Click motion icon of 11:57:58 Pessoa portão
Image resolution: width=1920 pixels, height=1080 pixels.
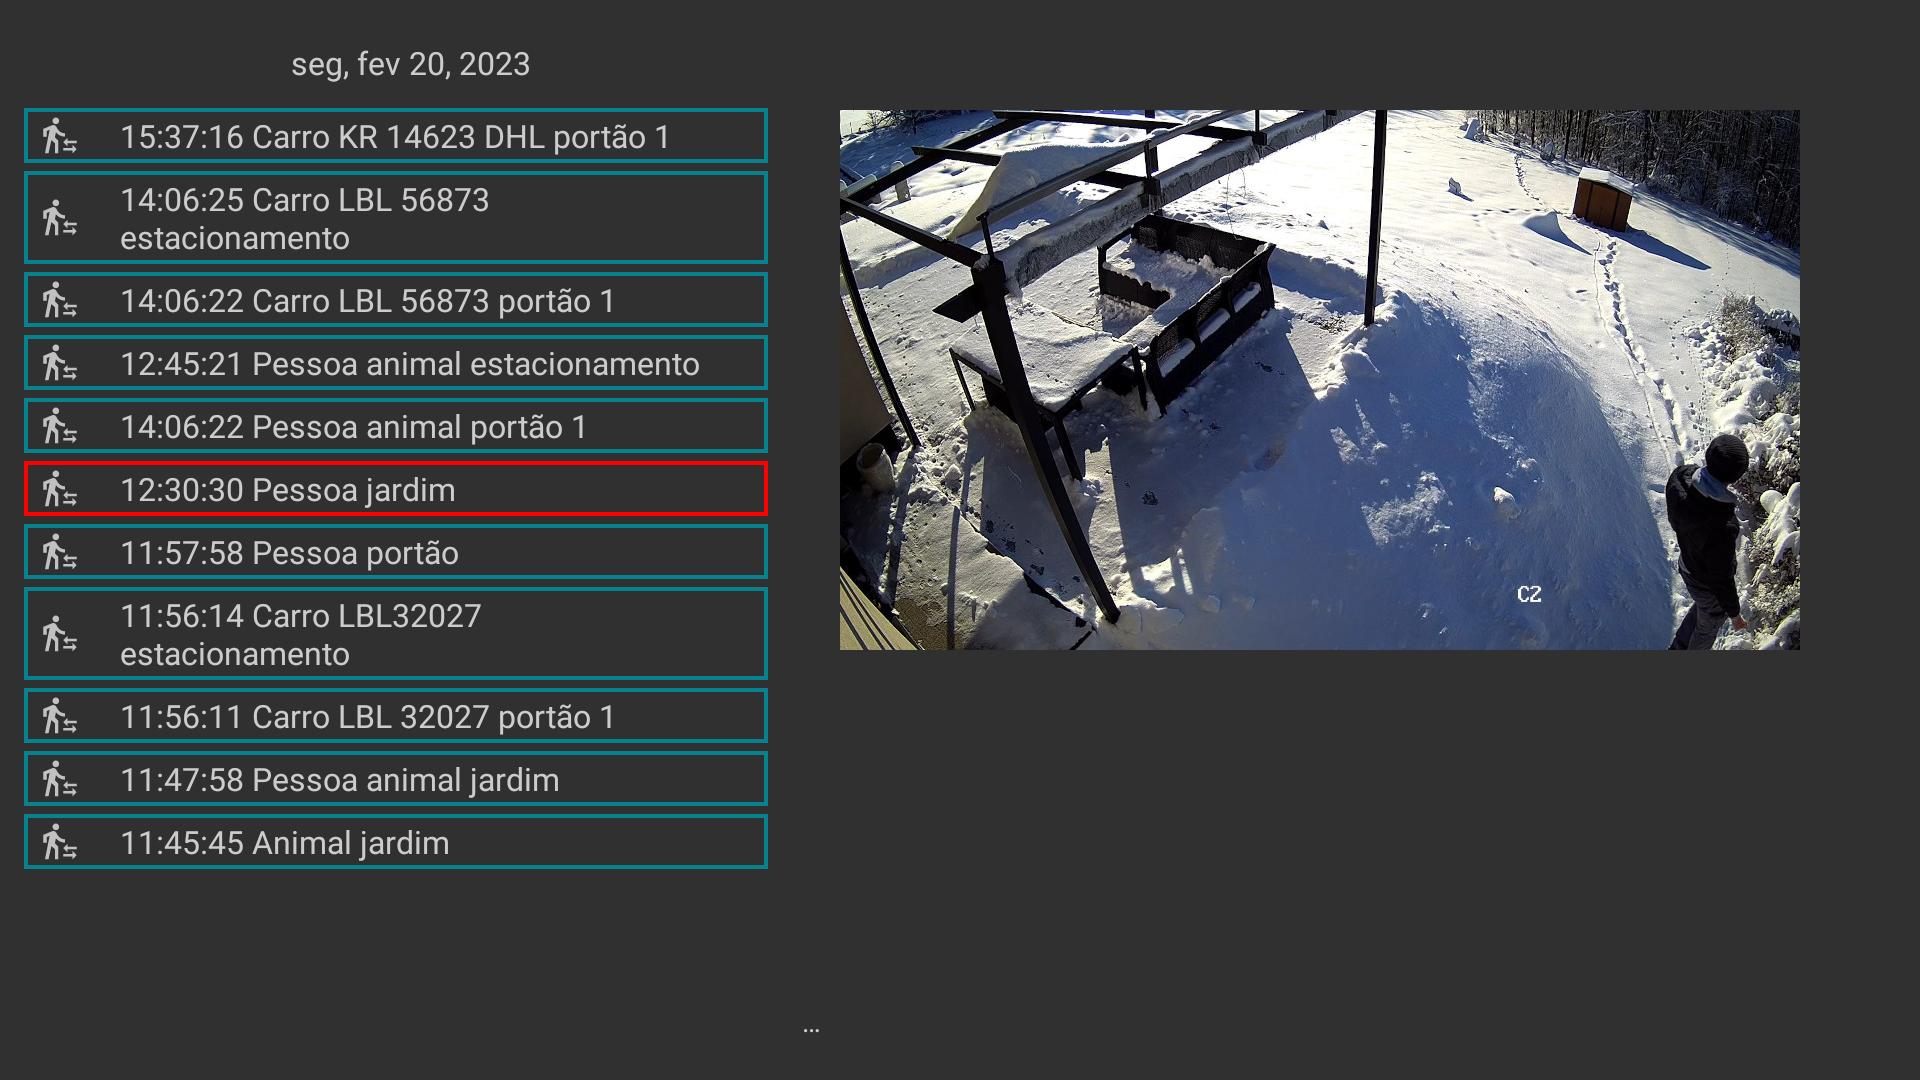point(59,552)
